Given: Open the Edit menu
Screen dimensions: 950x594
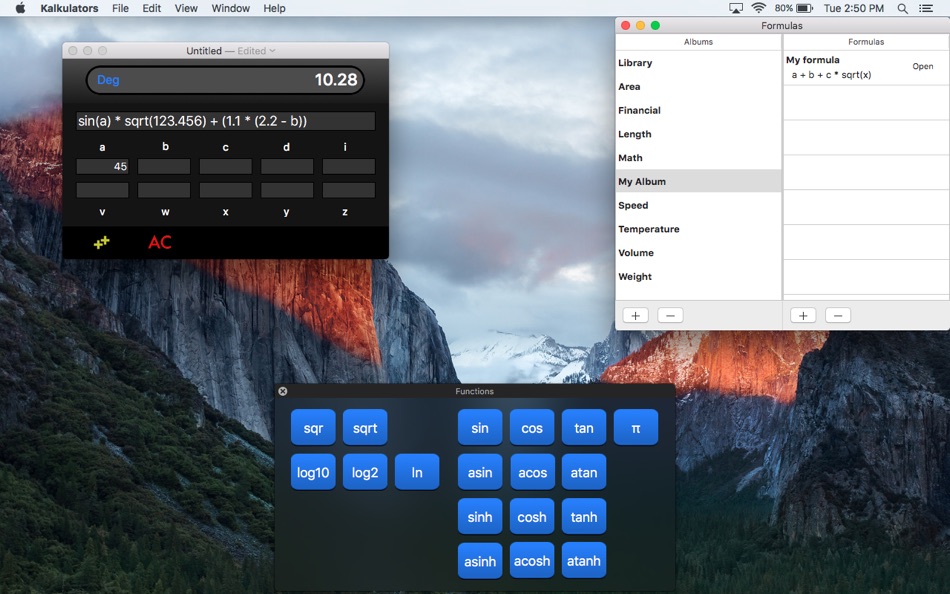Looking at the screenshot, I should tap(151, 8).
